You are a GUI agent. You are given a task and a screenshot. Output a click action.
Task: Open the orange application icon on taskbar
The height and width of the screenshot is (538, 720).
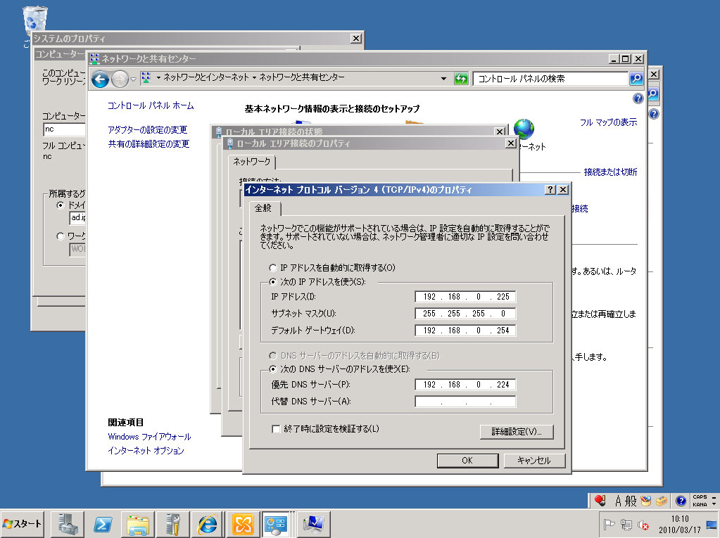243,524
